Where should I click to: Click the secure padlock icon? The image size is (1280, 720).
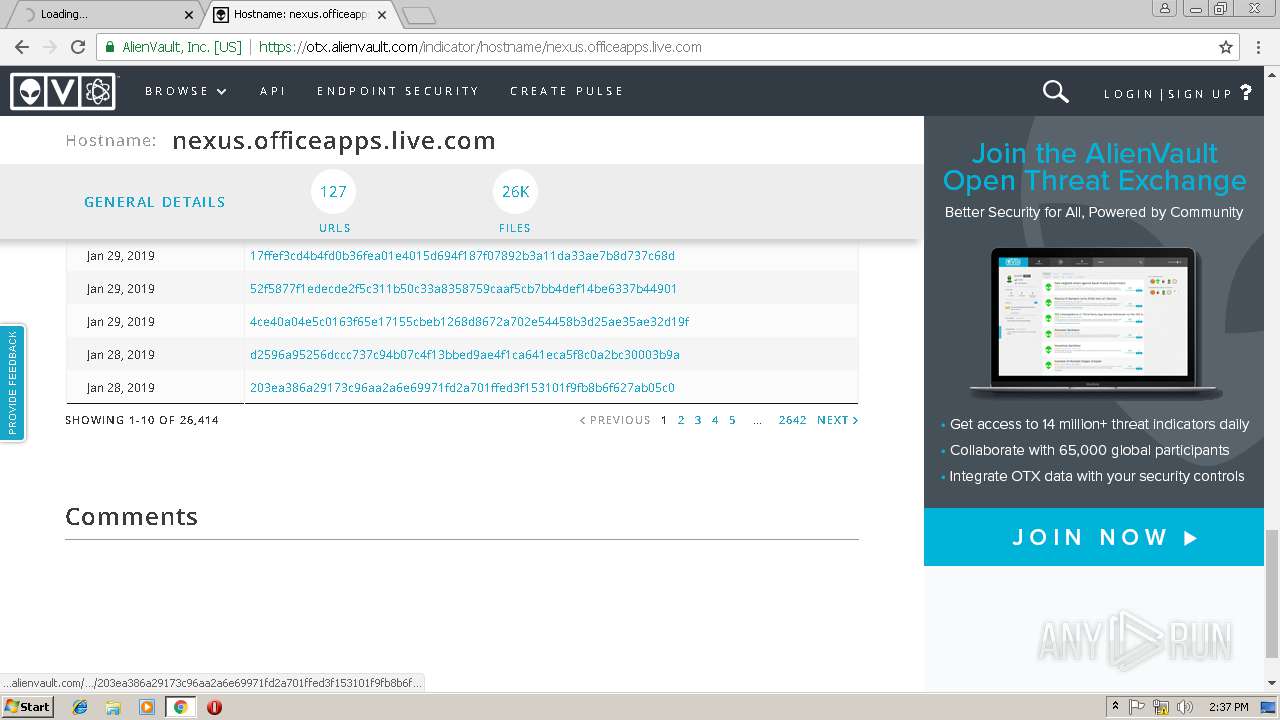coord(110,47)
